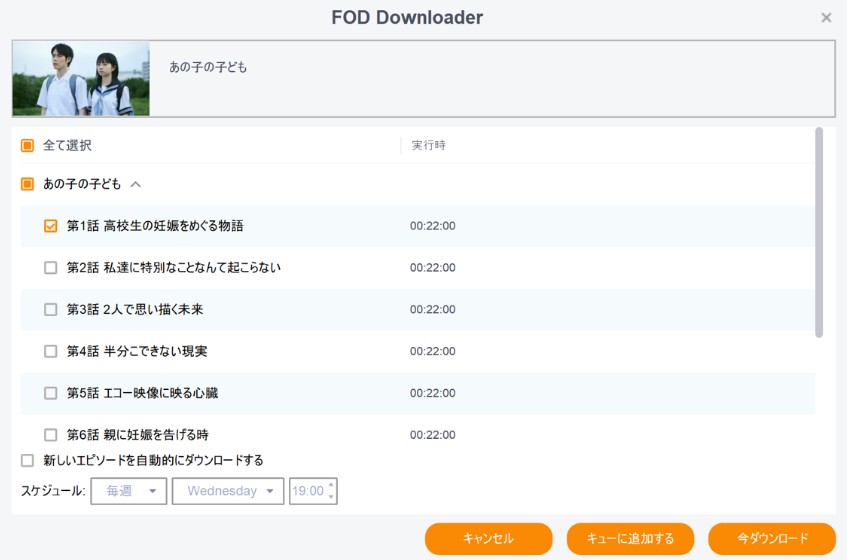Screen dimensions: 847x560
Task: Click the title 第4話 半分こできない現実
Action: tap(137, 351)
